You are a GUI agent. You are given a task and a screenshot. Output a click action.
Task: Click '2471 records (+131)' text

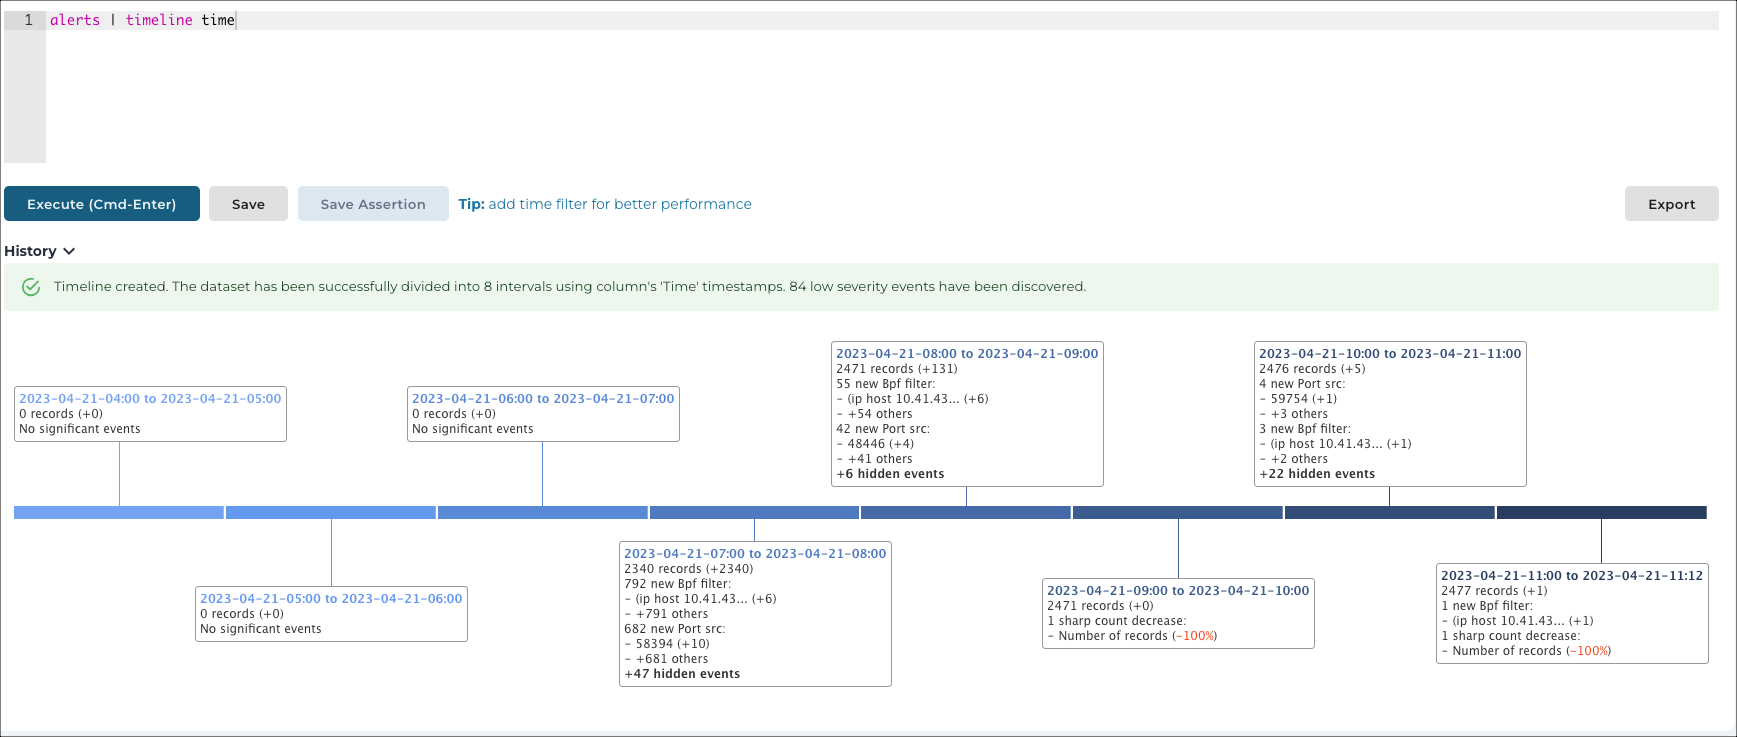coord(897,369)
